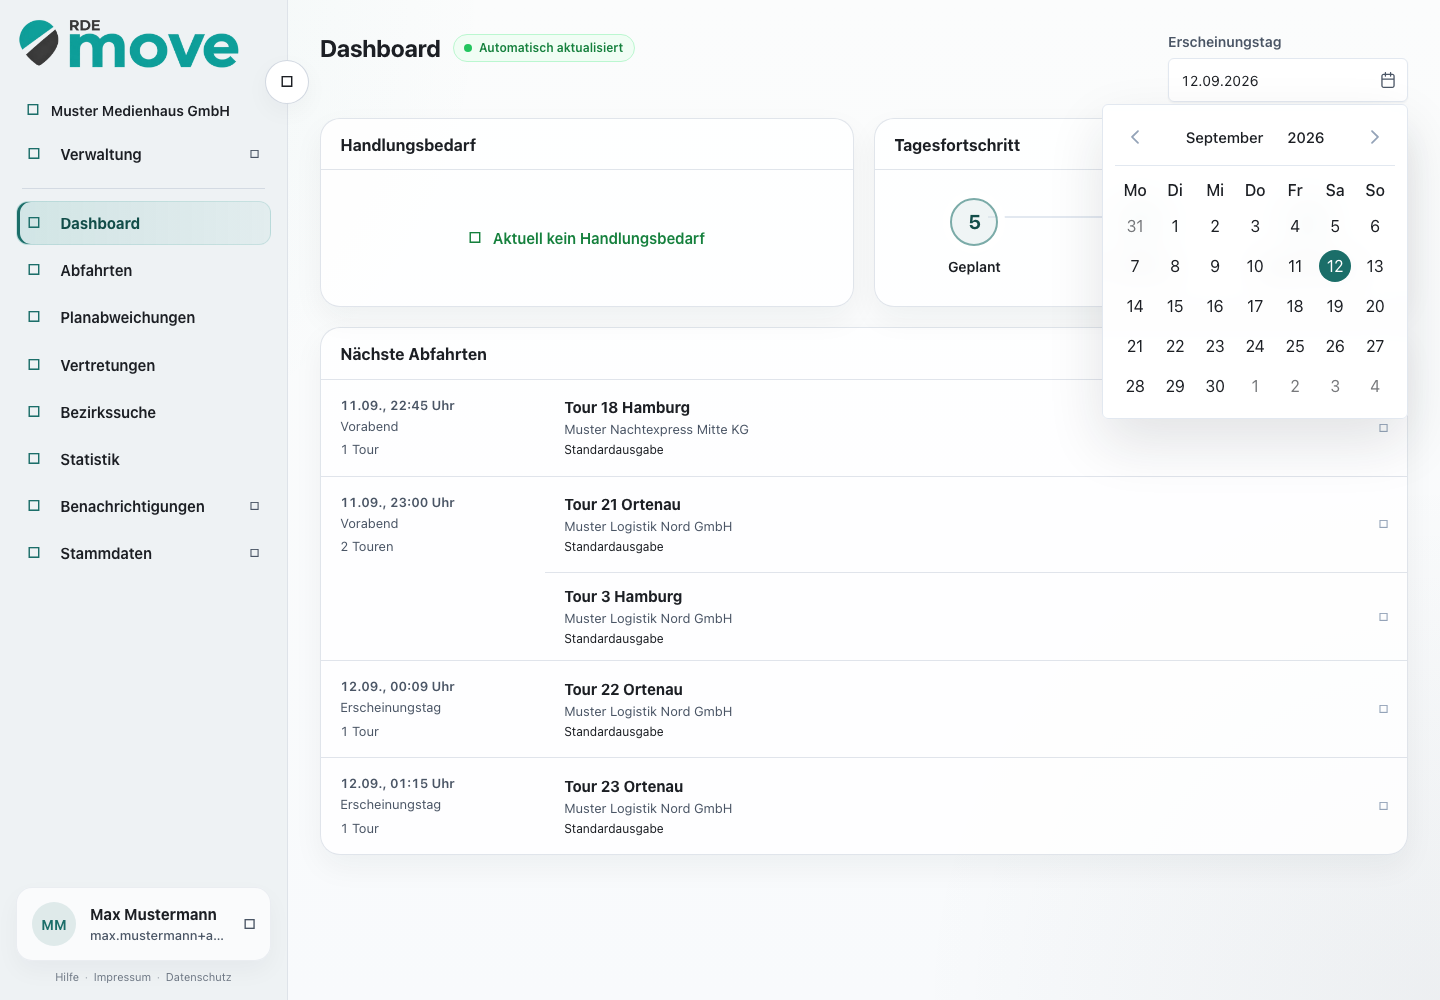Open the Abfahrten page
This screenshot has width=1440, height=1000.
144,270
